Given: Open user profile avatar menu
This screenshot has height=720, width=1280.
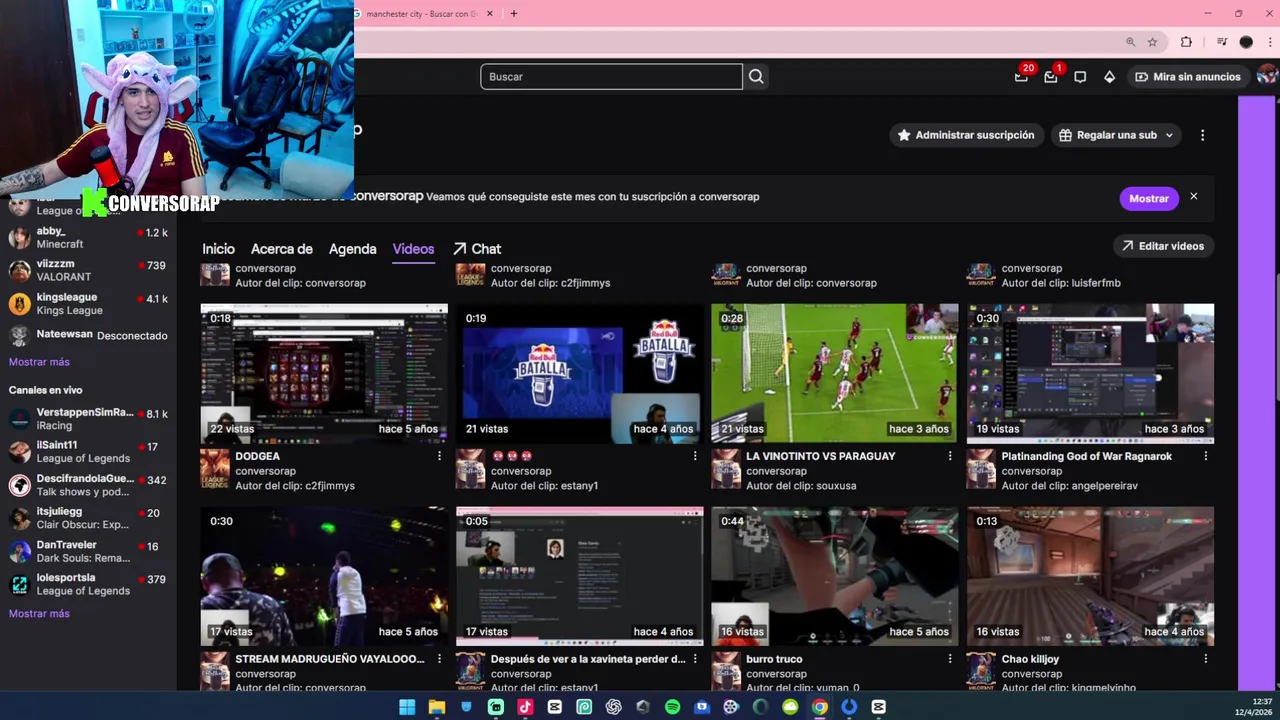Looking at the screenshot, I should 1267,76.
